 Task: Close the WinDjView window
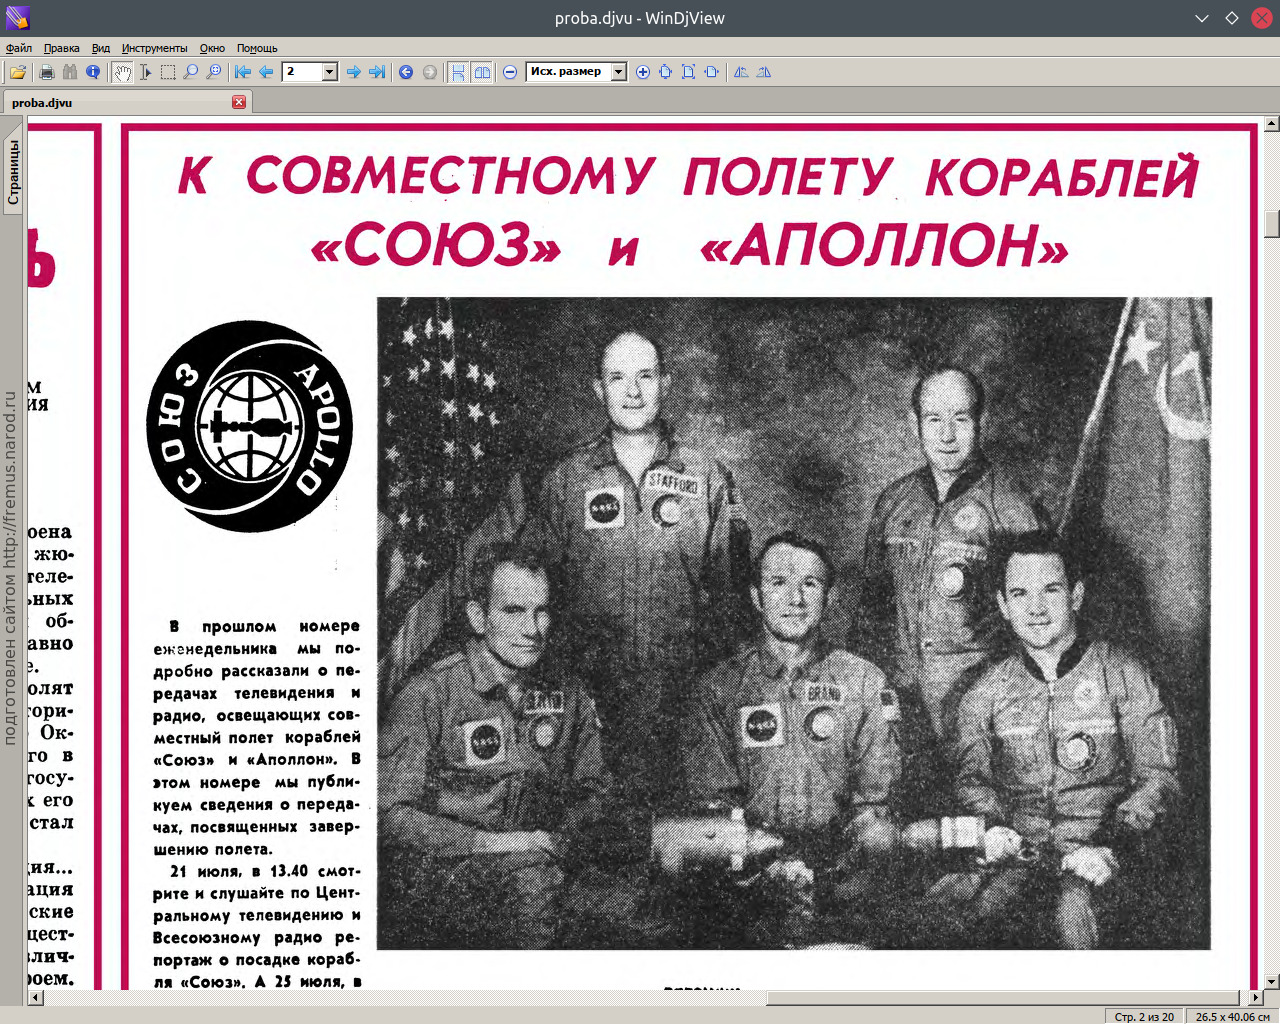(x=1262, y=18)
